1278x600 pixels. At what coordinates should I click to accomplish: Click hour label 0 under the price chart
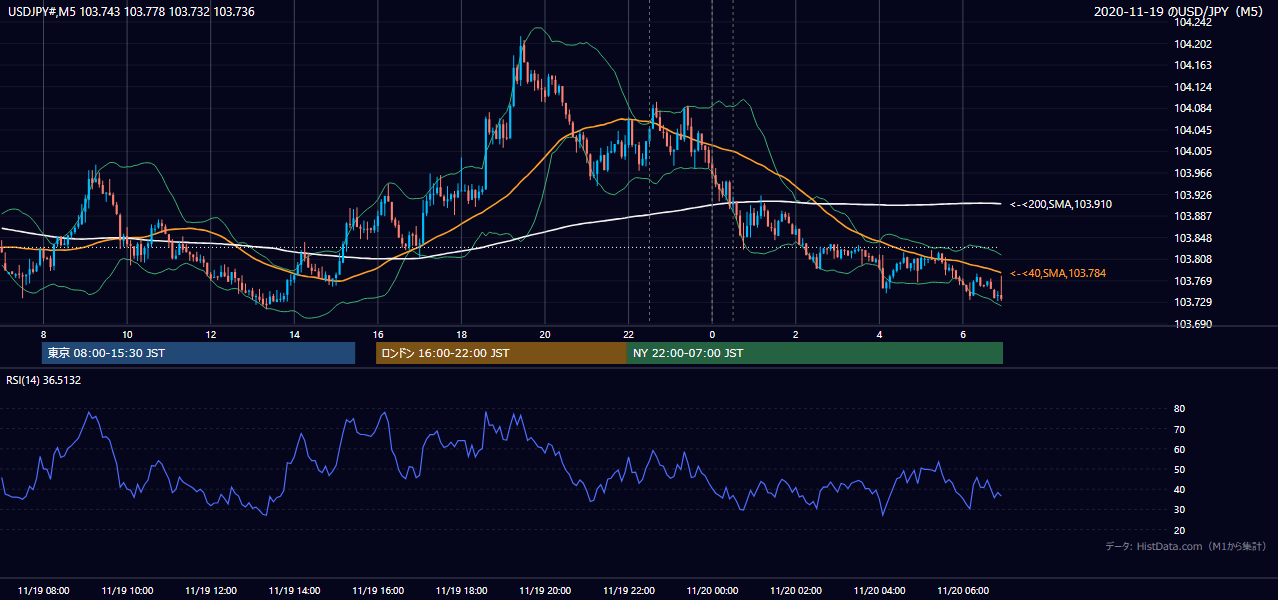(x=712, y=333)
